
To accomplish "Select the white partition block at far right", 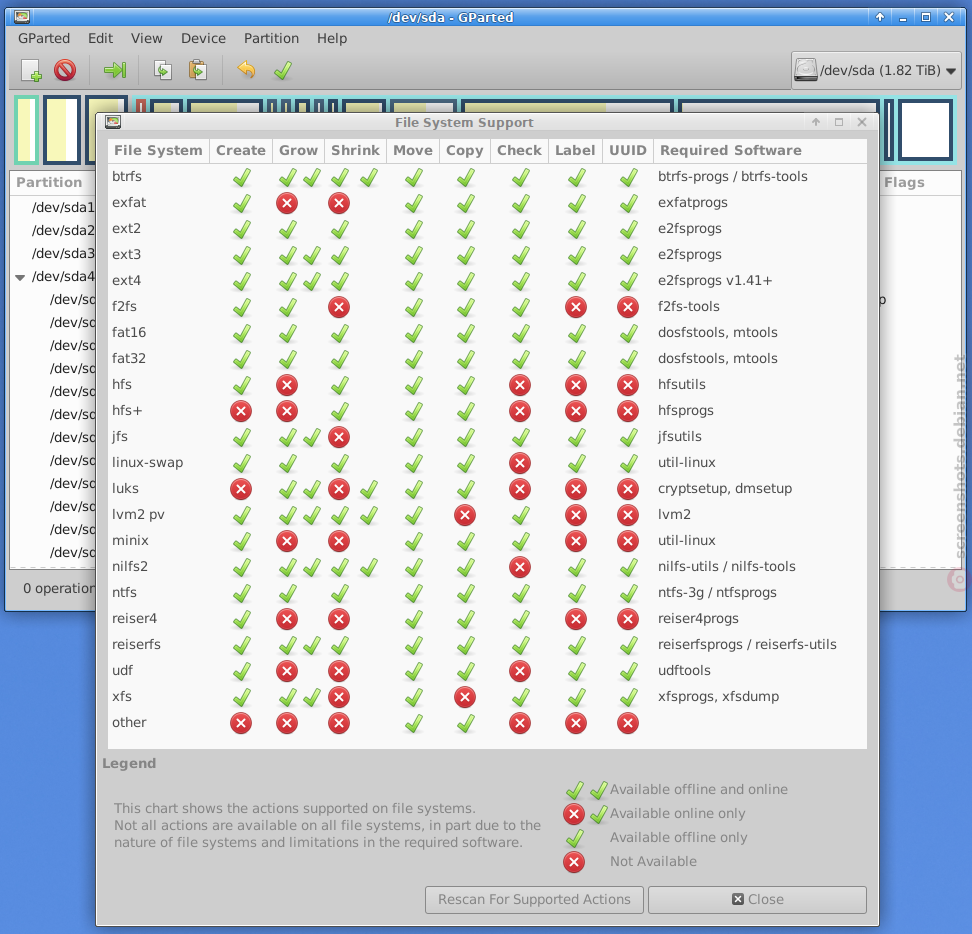I will [926, 130].
